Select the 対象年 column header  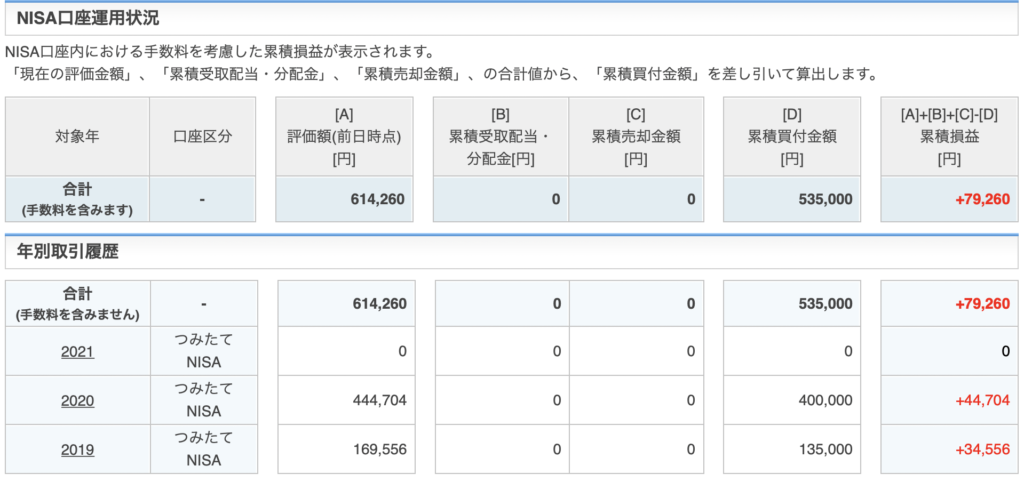(x=77, y=136)
